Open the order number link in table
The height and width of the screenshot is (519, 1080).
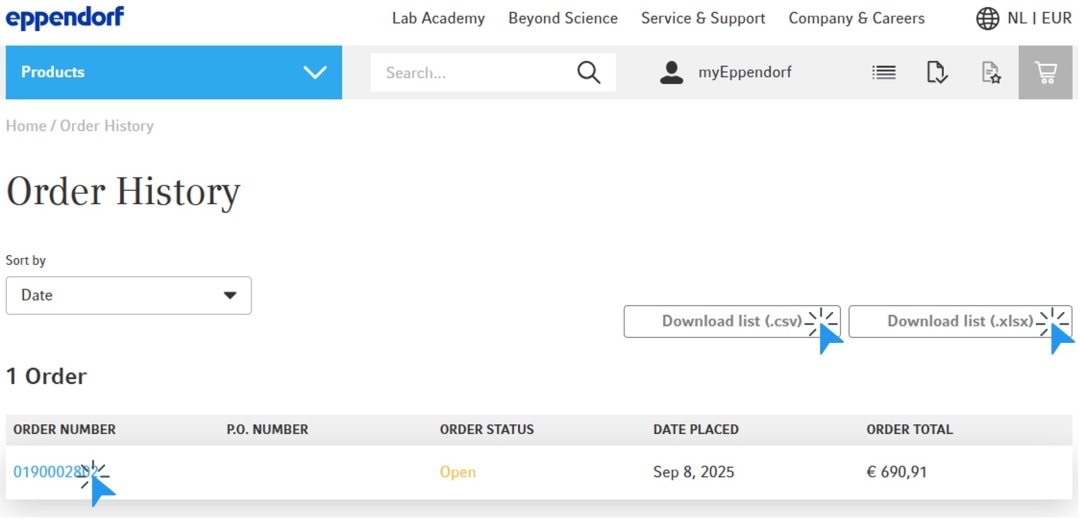click(50, 472)
